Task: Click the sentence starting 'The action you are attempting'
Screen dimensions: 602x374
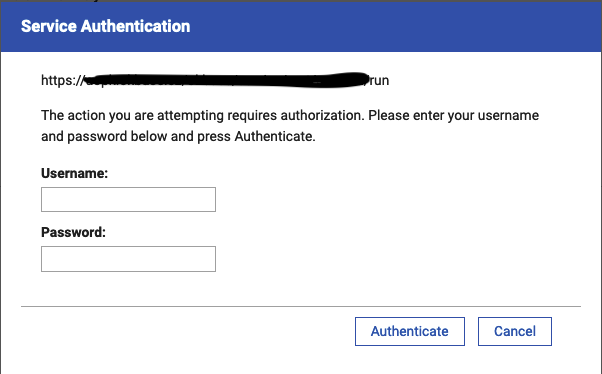Action: point(290,115)
